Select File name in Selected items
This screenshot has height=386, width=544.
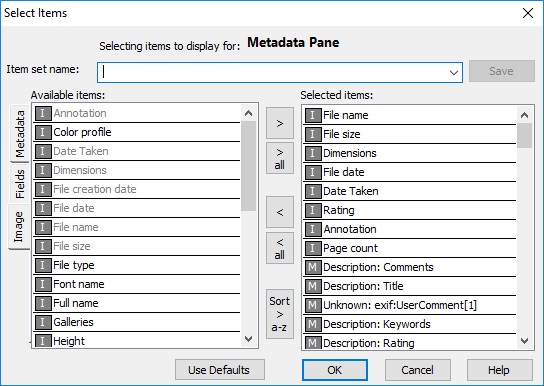(x=410, y=115)
